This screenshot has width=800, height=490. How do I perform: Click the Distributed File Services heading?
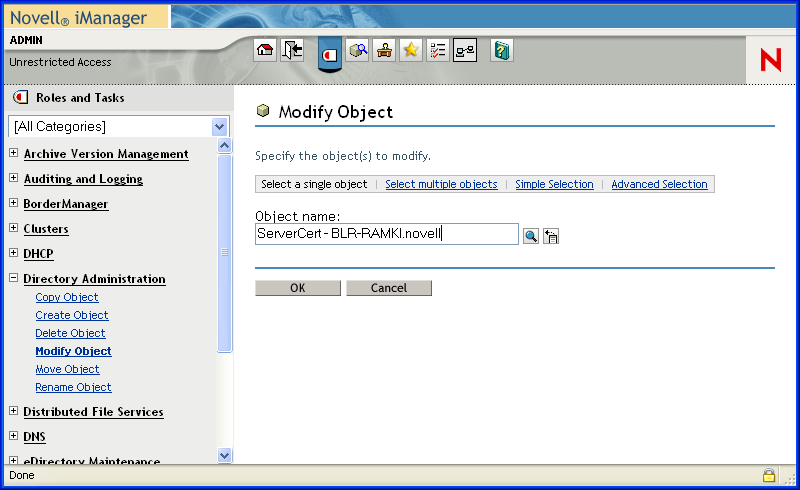pos(93,412)
